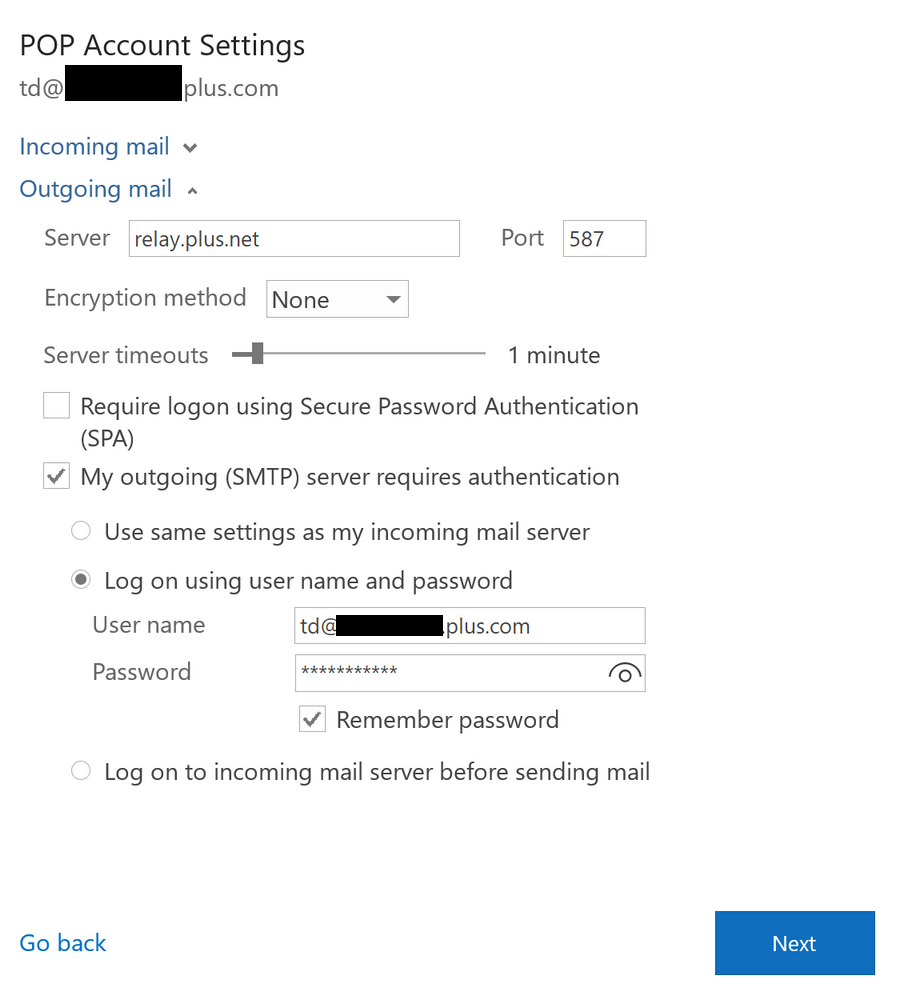Expand the Incoming mail section heading
This screenshot has width=901, height=999.
pyautogui.click(x=94, y=147)
